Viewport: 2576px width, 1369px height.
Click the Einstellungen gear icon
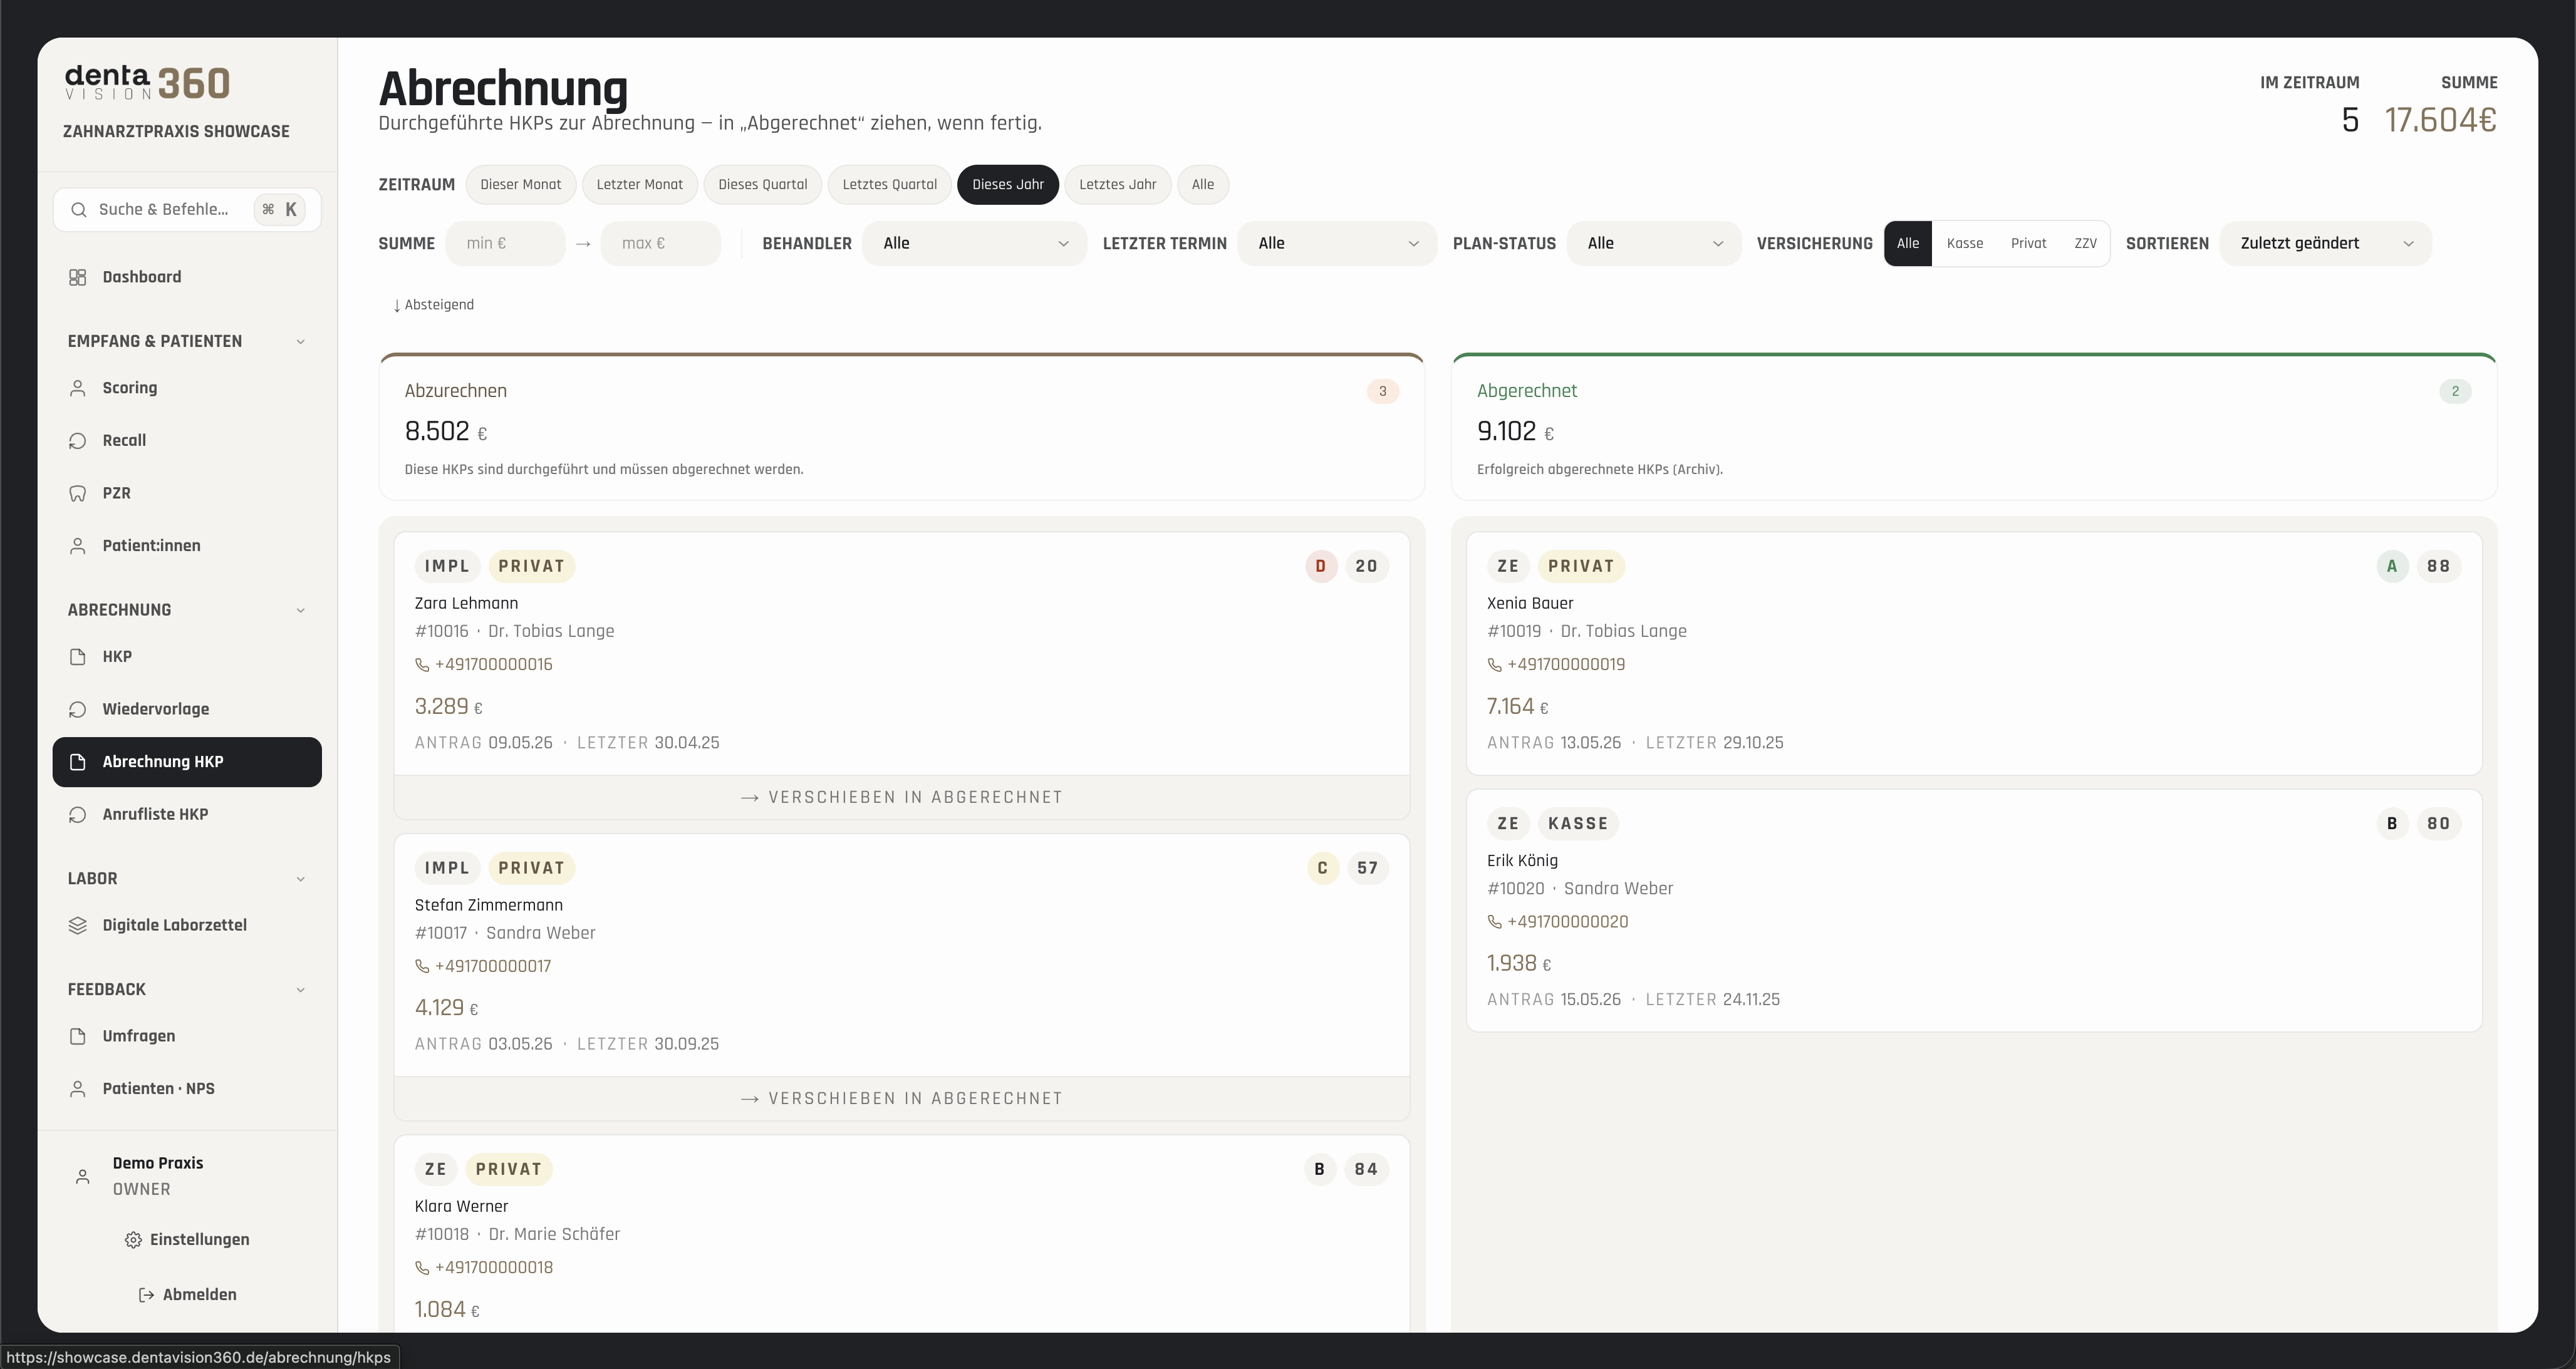(x=133, y=1240)
